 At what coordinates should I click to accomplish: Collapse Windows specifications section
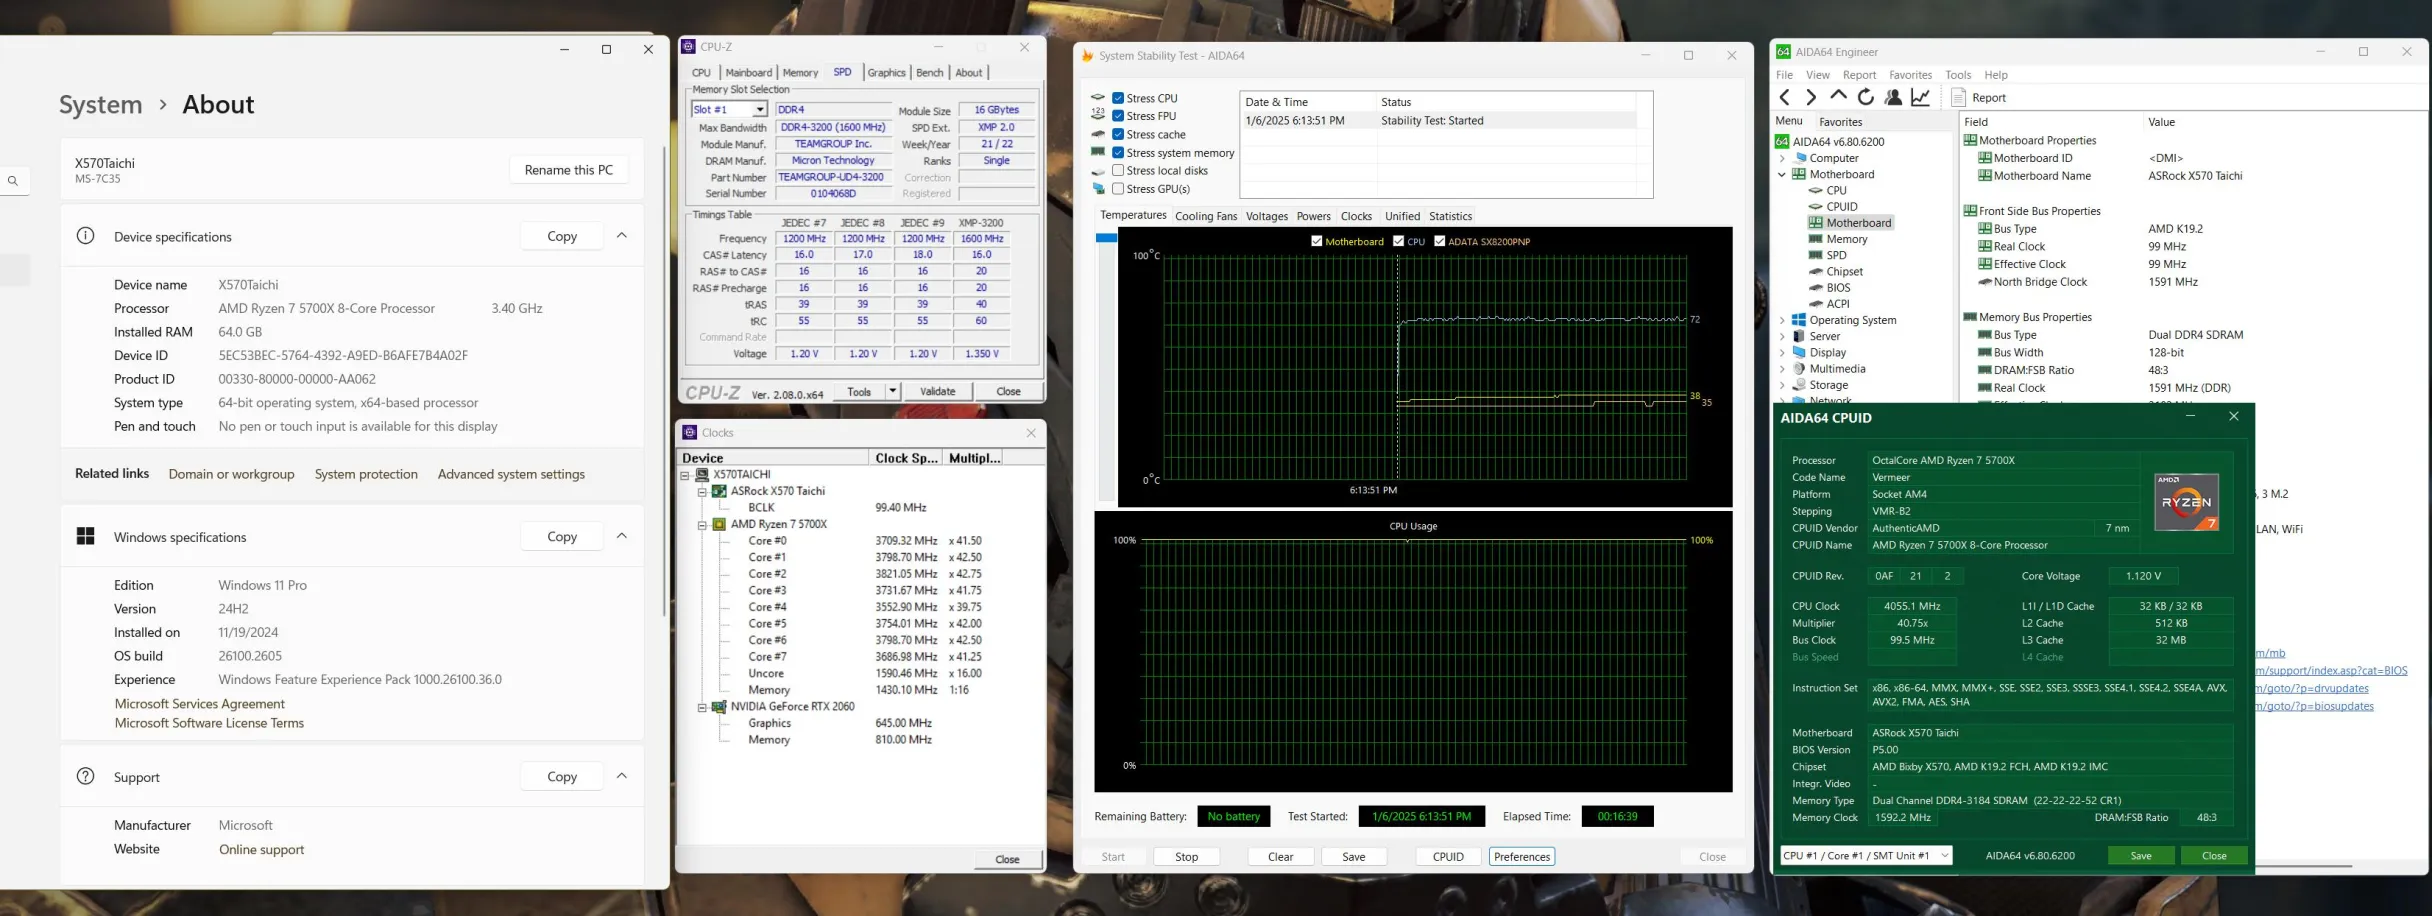click(622, 537)
